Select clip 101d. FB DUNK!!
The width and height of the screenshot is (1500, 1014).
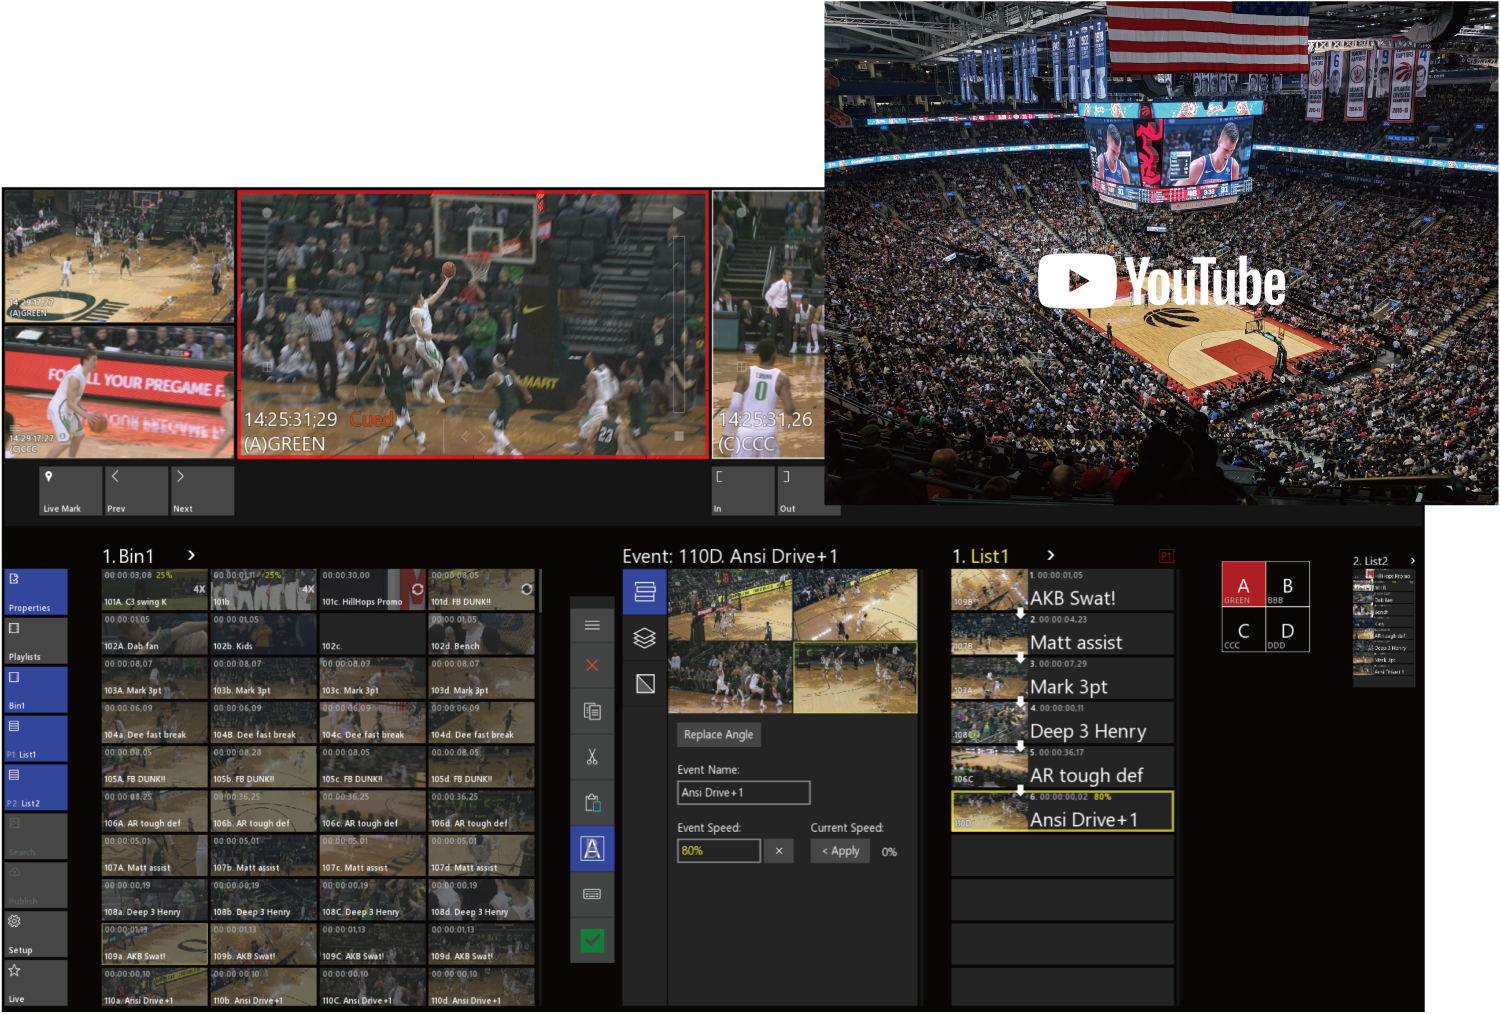(482, 590)
